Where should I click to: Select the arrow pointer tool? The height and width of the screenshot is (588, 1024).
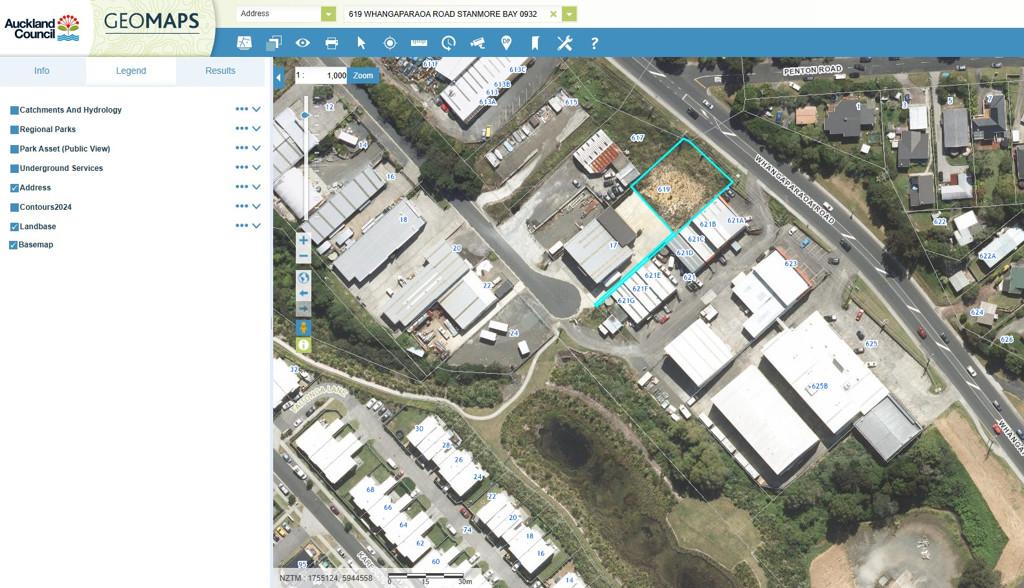coord(361,43)
